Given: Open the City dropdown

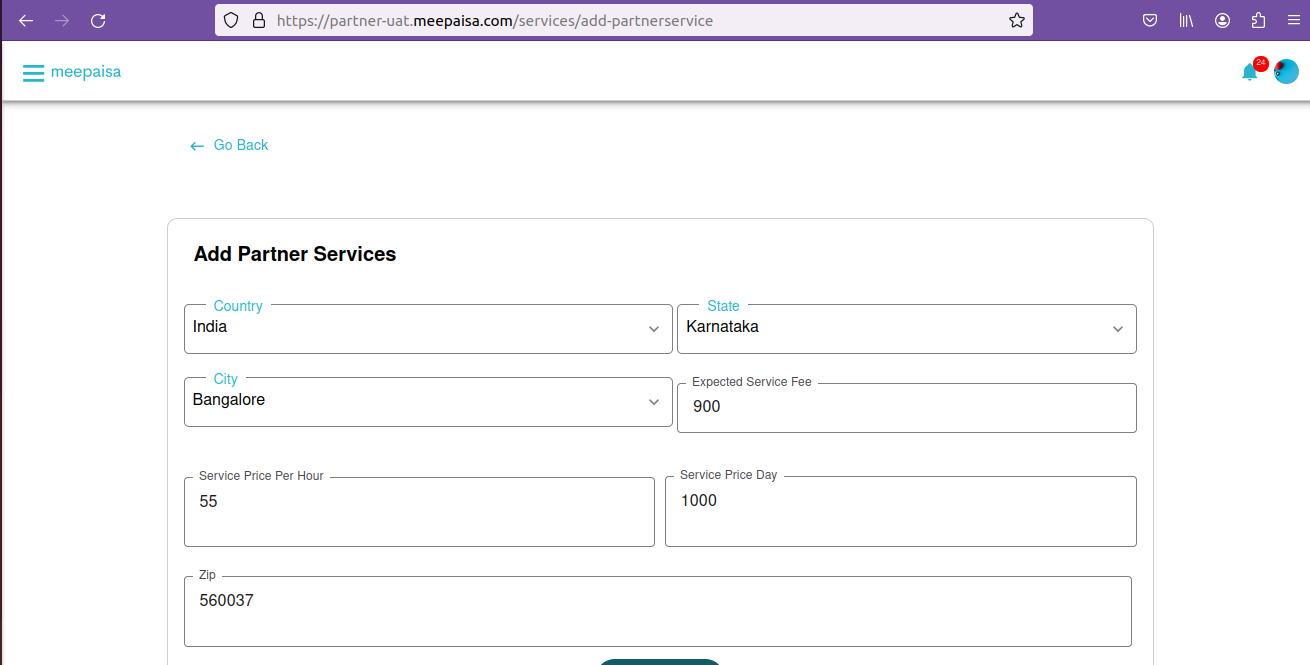Looking at the screenshot, I should click(428, 402).
